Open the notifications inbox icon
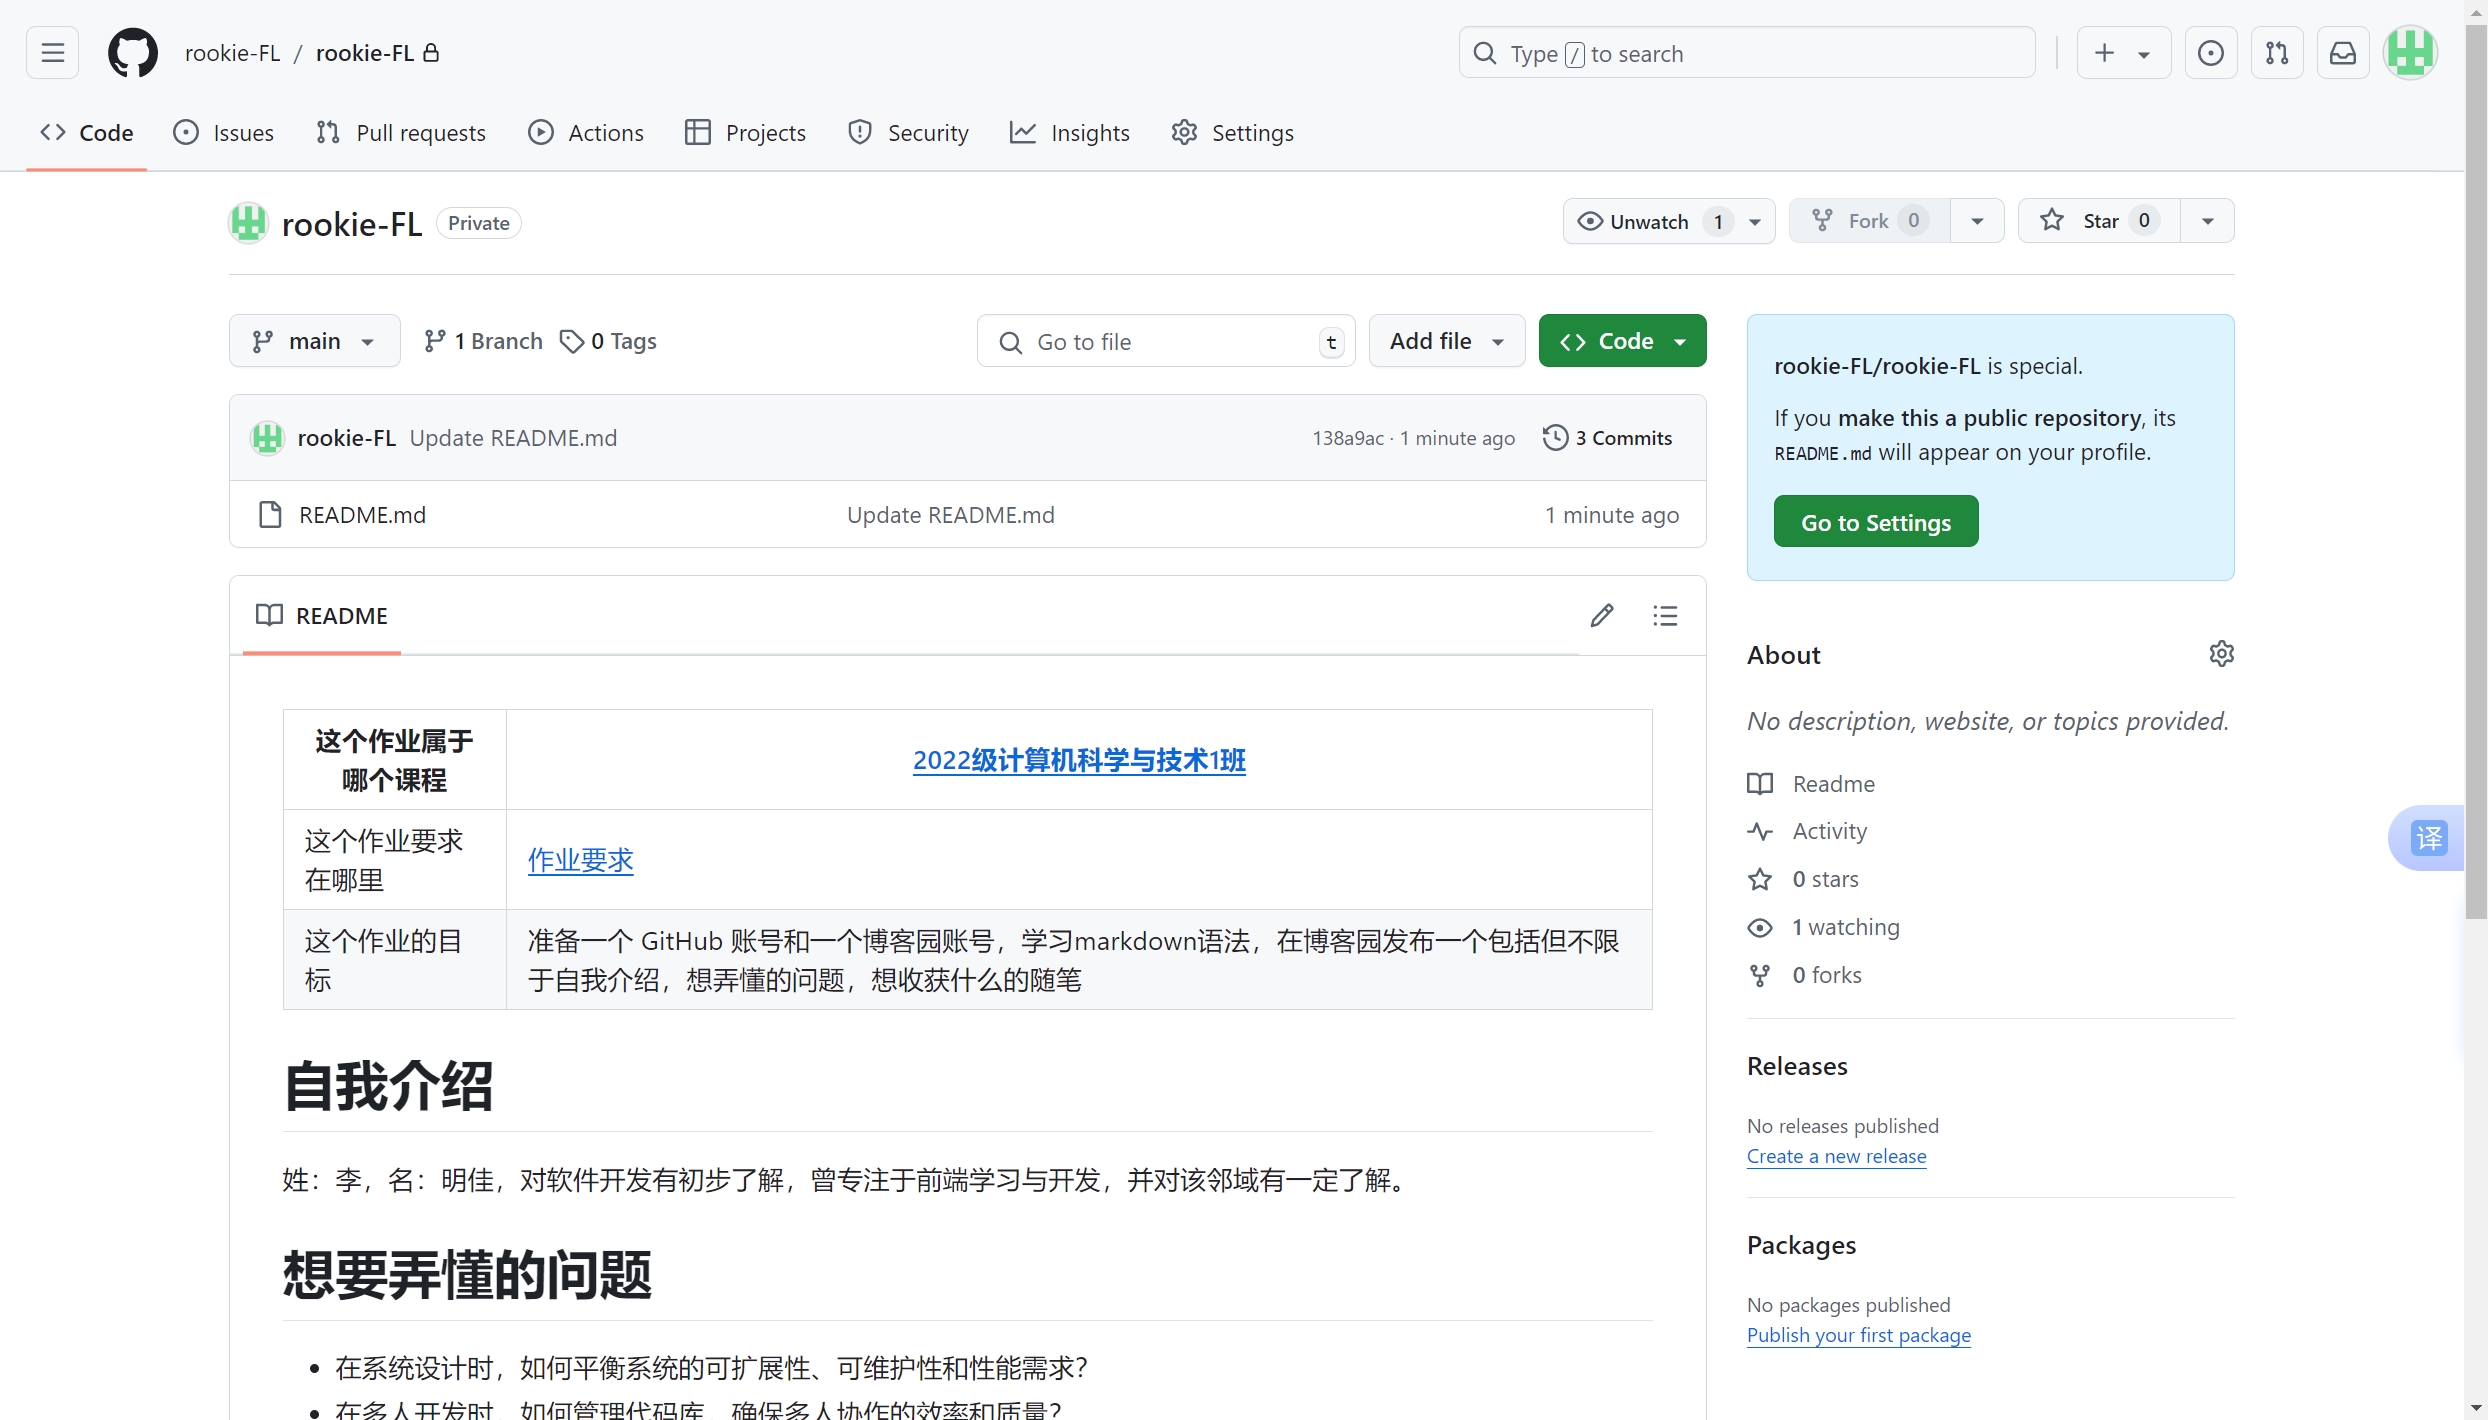The width and height of the screenshot is (2488, 1420). tap(2344, 52)
